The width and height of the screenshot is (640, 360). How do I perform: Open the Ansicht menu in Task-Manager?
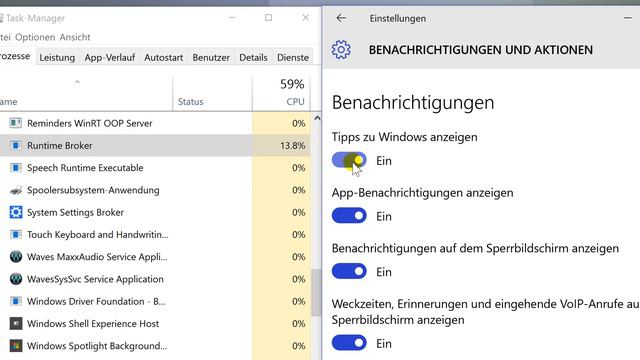[x=75, y=37]
